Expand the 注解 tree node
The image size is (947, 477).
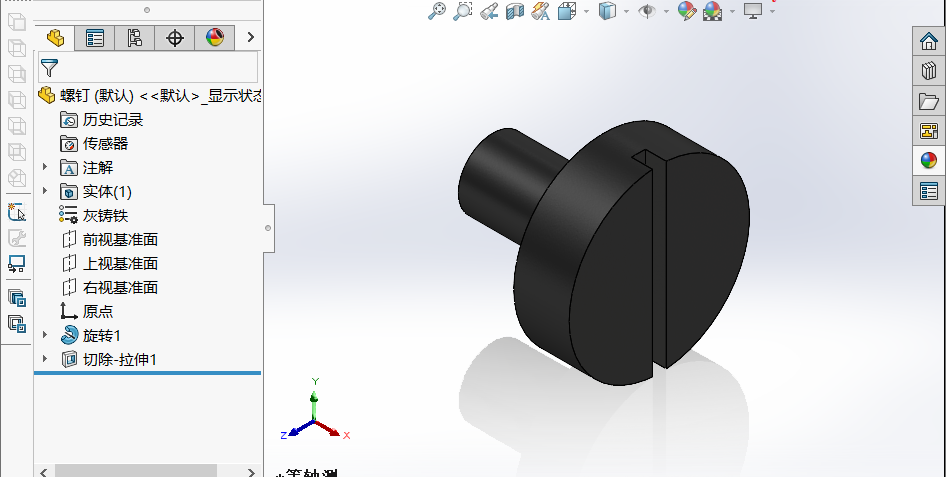(x=45, y=167)
